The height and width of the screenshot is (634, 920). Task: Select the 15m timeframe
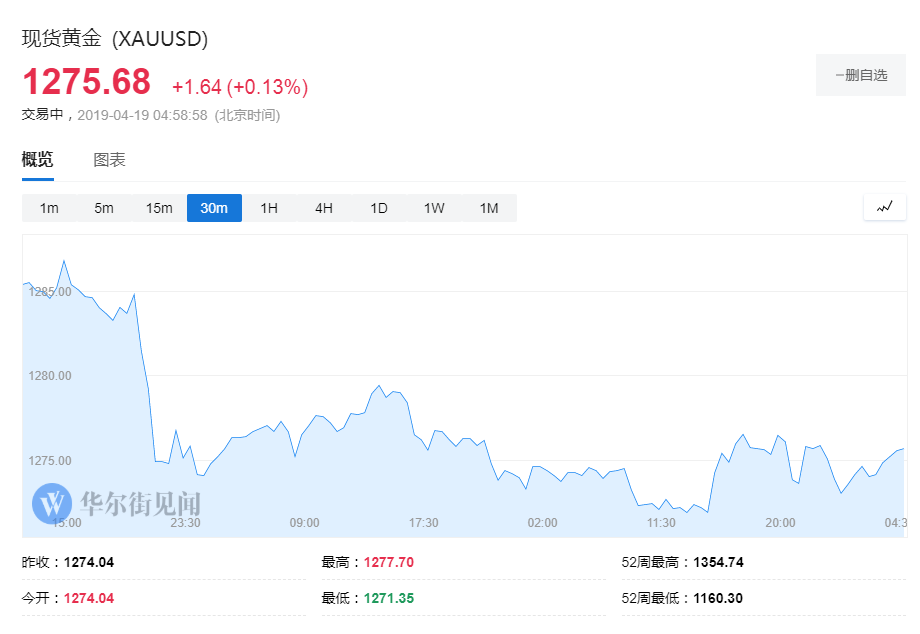tap(159, 207)
